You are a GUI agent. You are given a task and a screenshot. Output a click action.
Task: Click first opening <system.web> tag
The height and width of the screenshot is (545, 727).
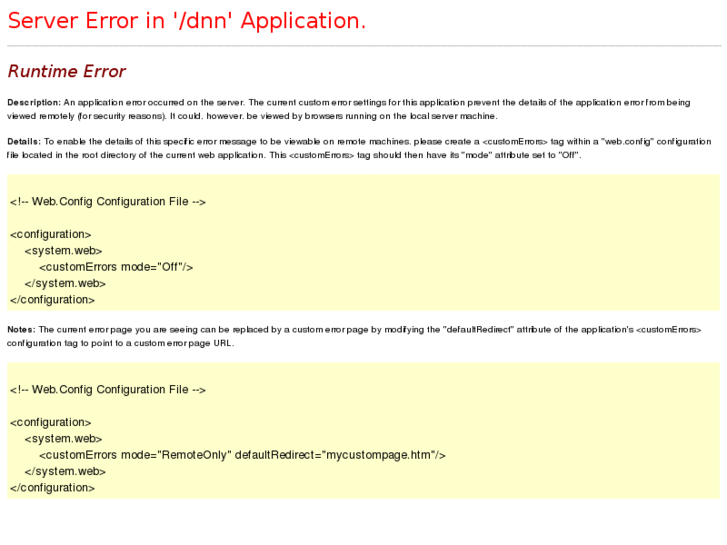(63, 251)
